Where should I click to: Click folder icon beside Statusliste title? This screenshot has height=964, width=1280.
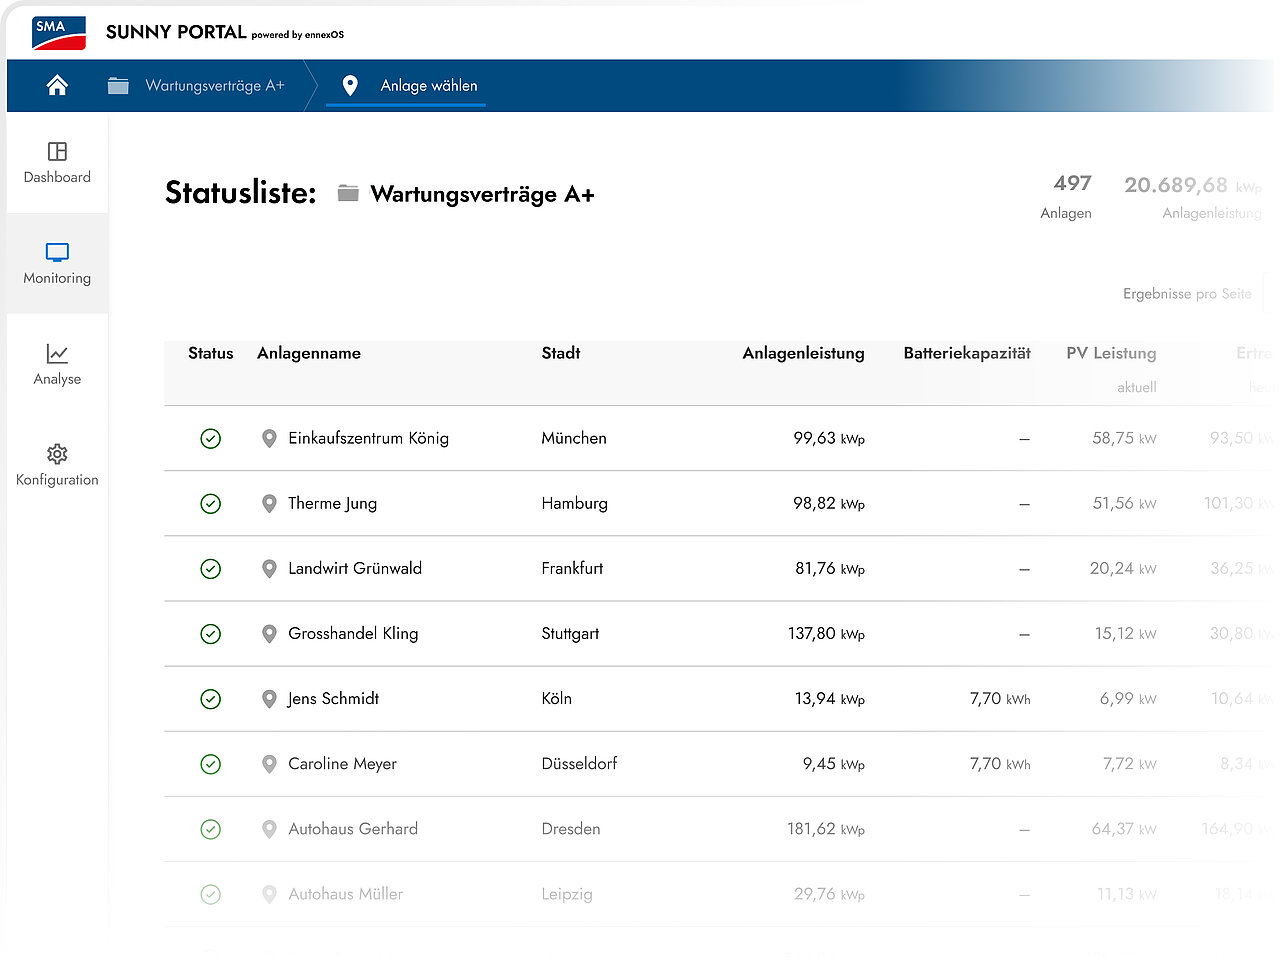pos(348,193)
